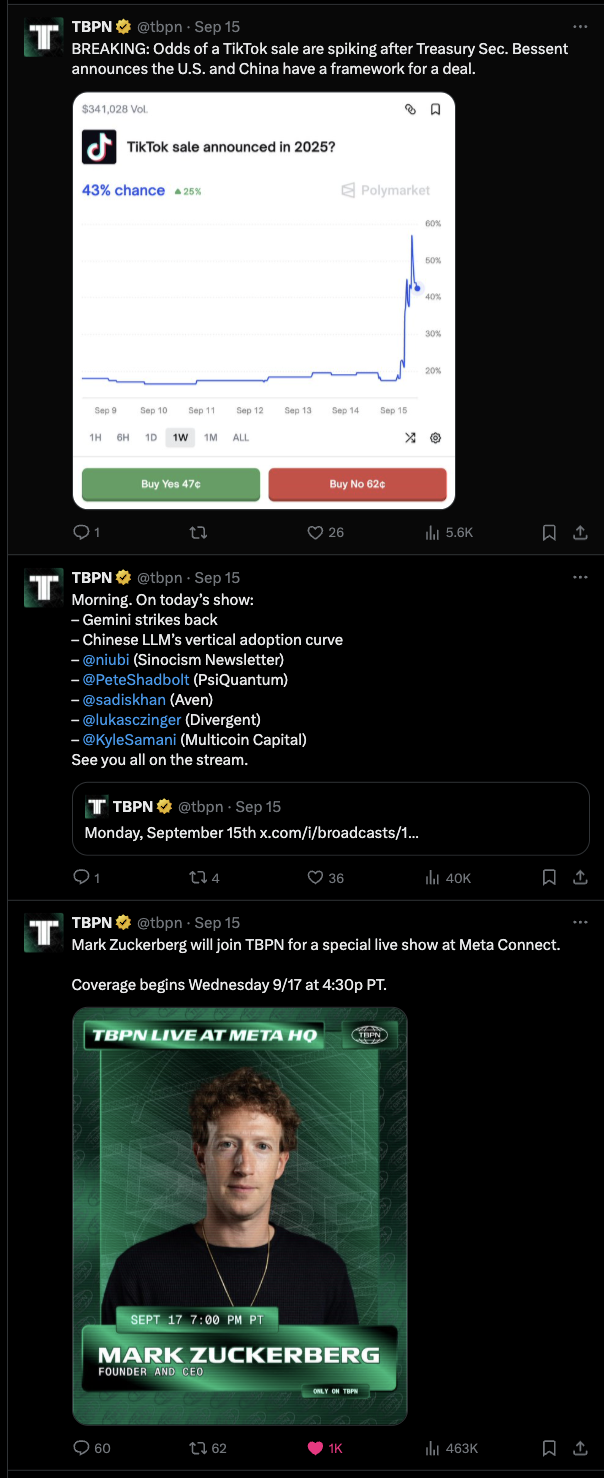Retweet the morning show lineup post
The width and height of the screenshot is (604, 1478).
point(198,877)
